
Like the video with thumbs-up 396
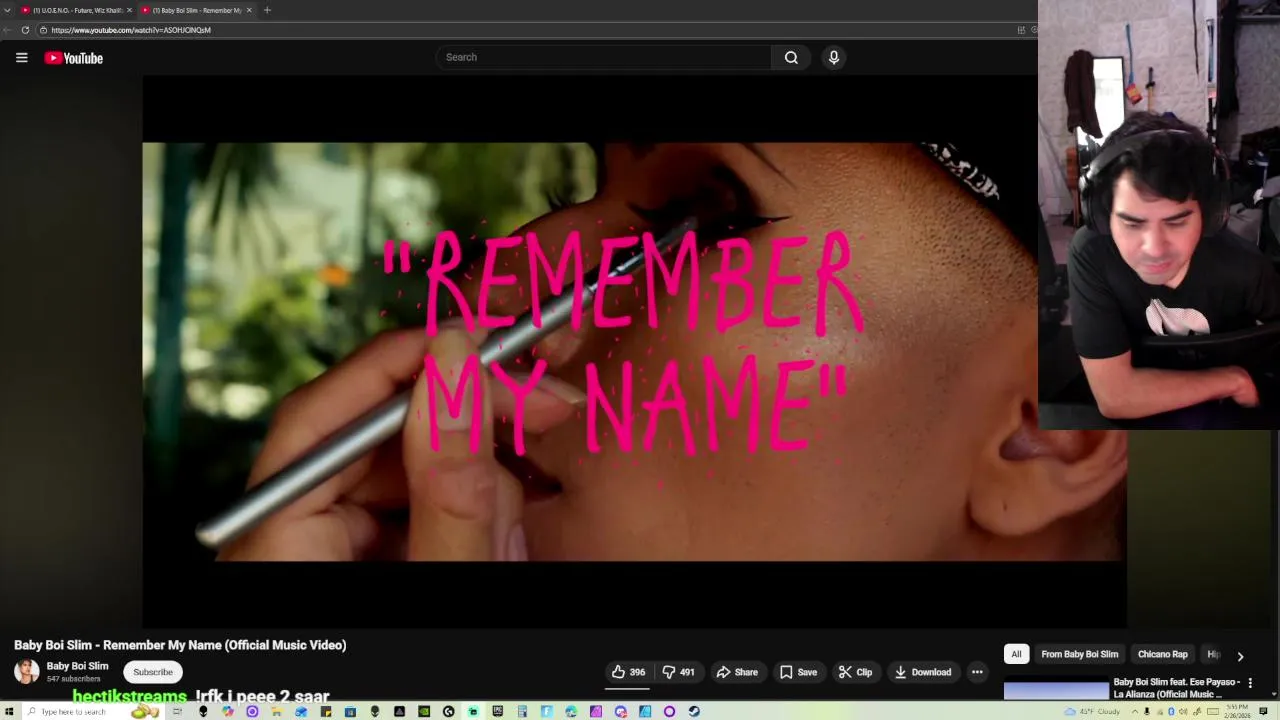point(629,672)
